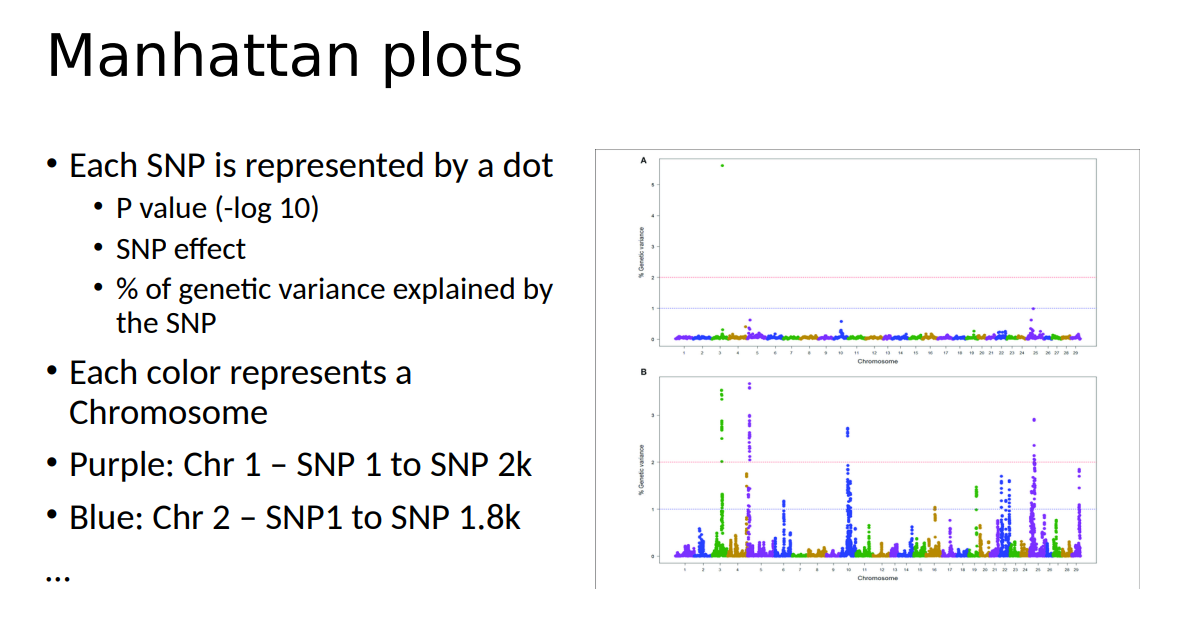Click the tallest green peak in plot B
The image size is (1184, 626).
pos(721,391)
